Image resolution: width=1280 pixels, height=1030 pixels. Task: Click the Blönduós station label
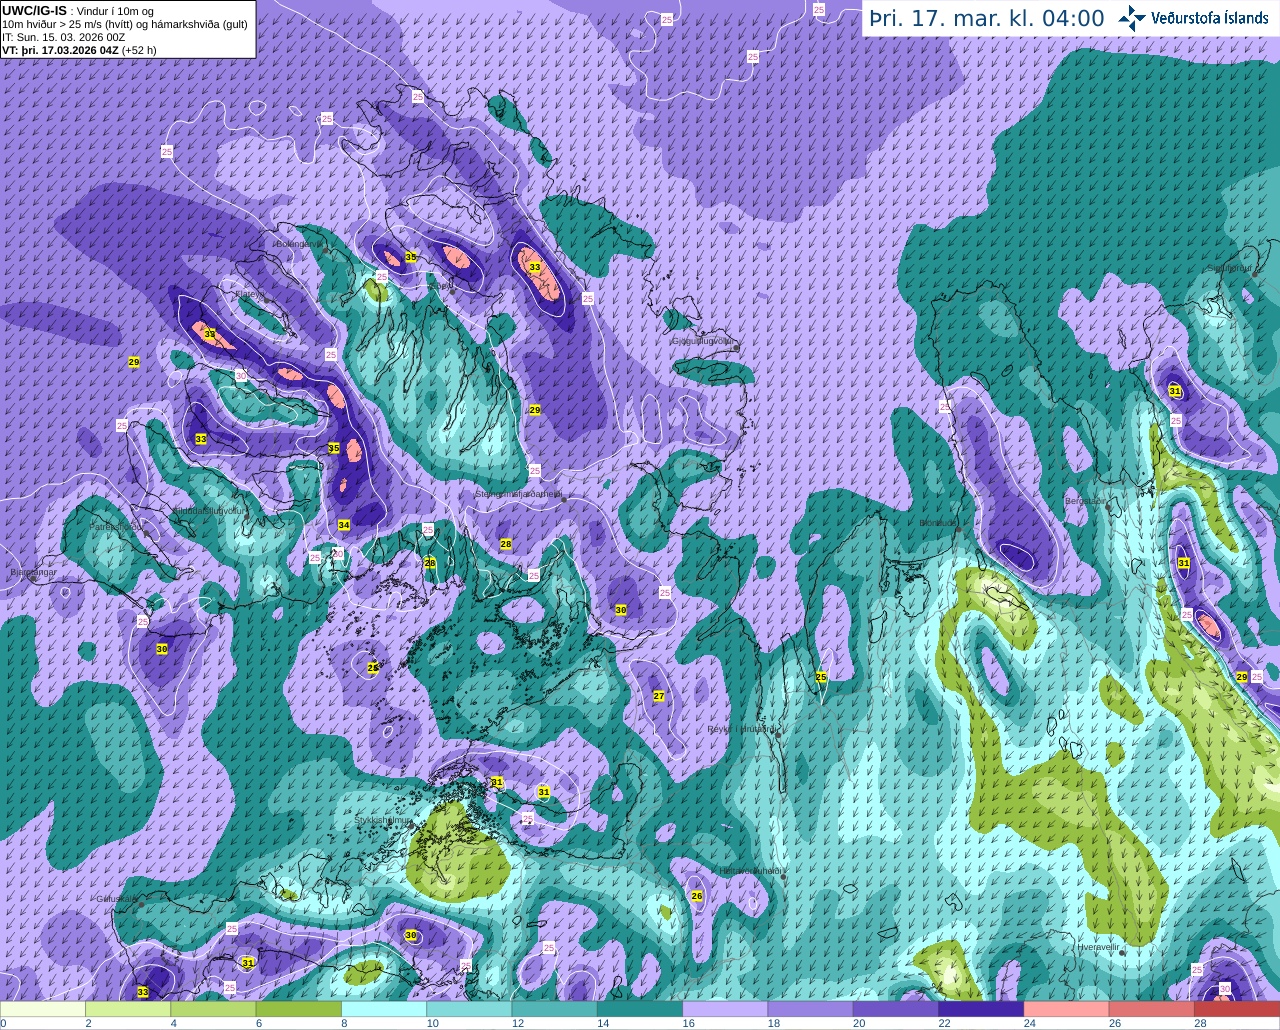pyautogui.click(x=939, y=522)
